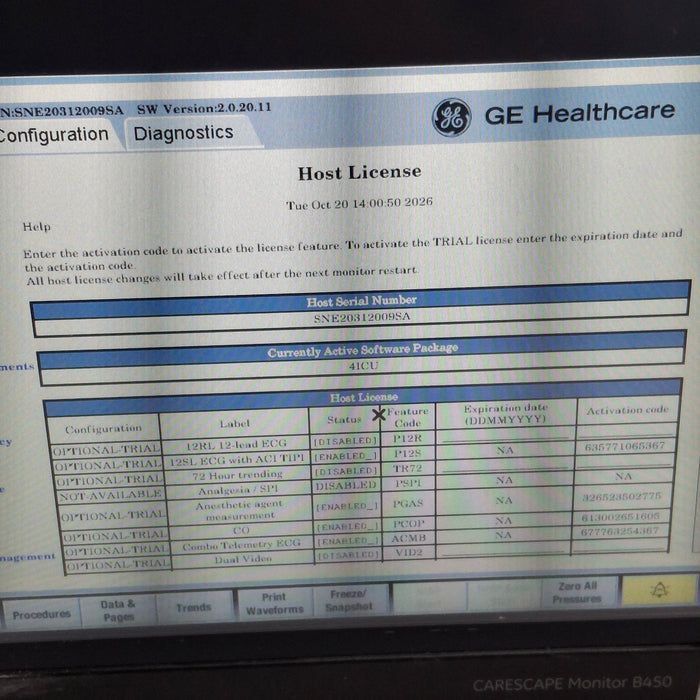The height and width of the screenshot is (700, 700).
Task: Select activation code 613002651605
Action: (x=621, y=517)
